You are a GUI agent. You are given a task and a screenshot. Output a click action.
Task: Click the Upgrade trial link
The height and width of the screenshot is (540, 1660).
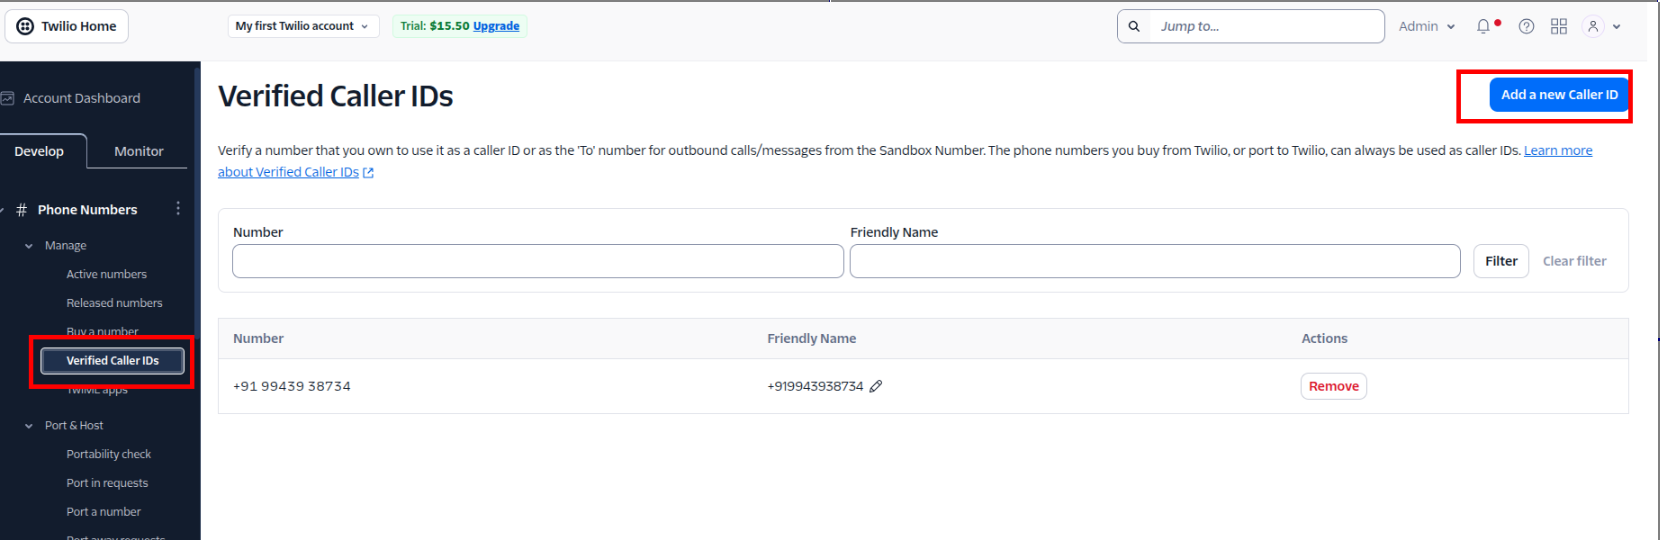coord(496,26)
